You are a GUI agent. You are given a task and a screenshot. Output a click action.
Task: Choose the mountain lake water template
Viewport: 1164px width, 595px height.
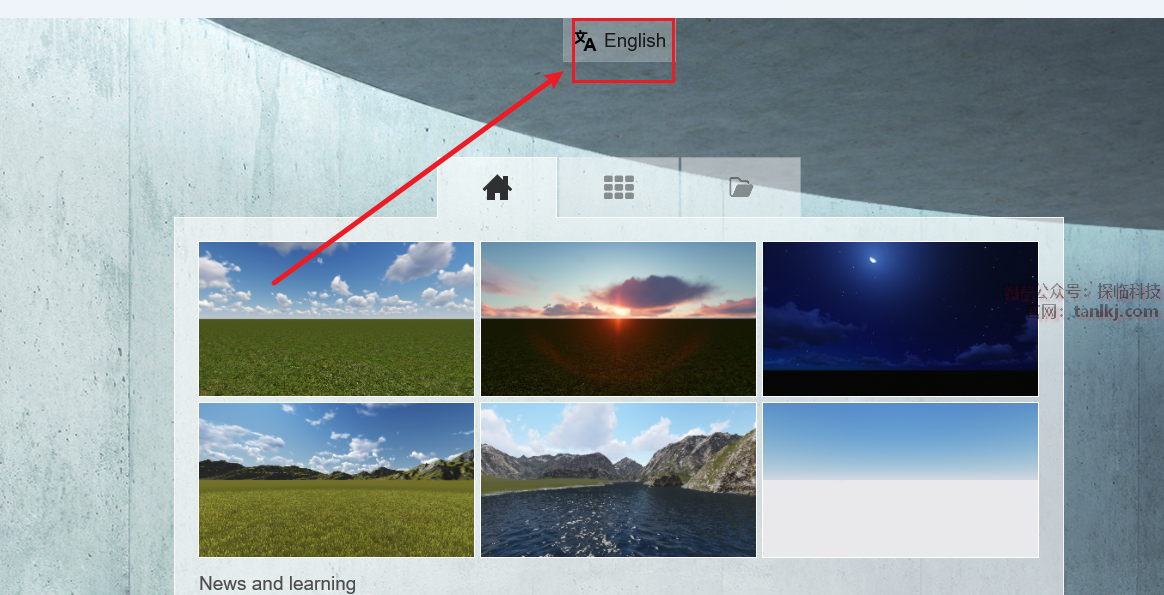click(618, 480)
